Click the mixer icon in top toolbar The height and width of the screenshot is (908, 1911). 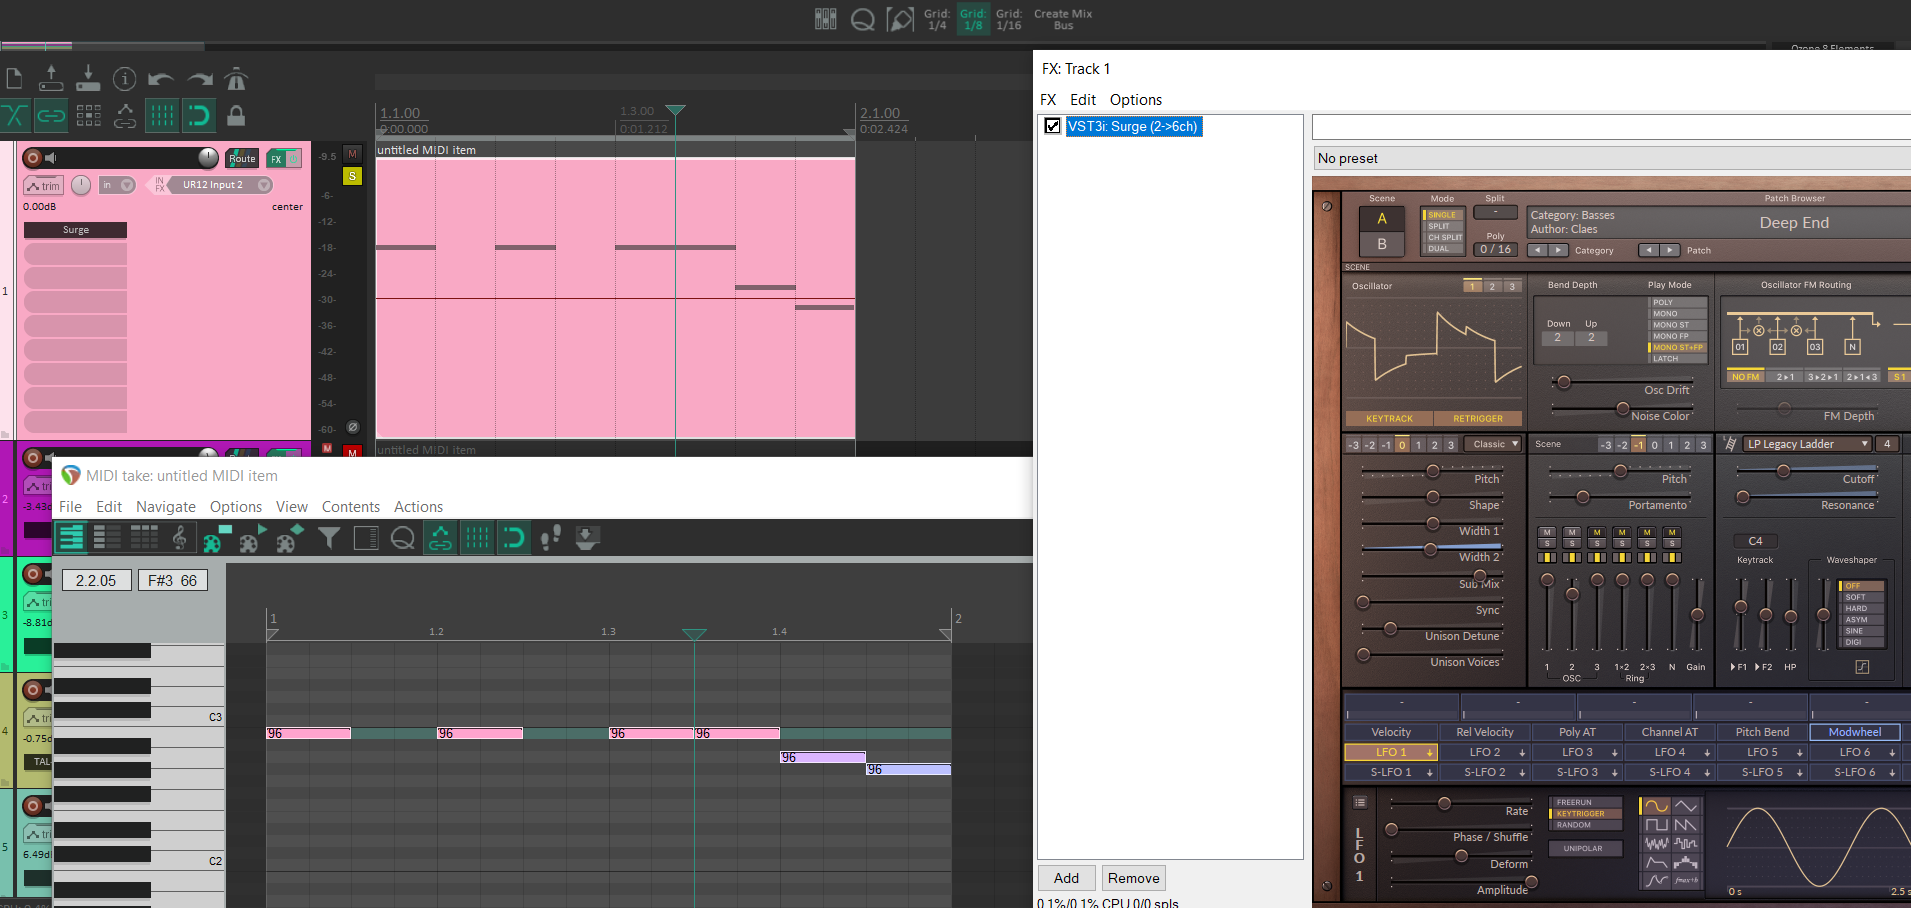[825, 19]
